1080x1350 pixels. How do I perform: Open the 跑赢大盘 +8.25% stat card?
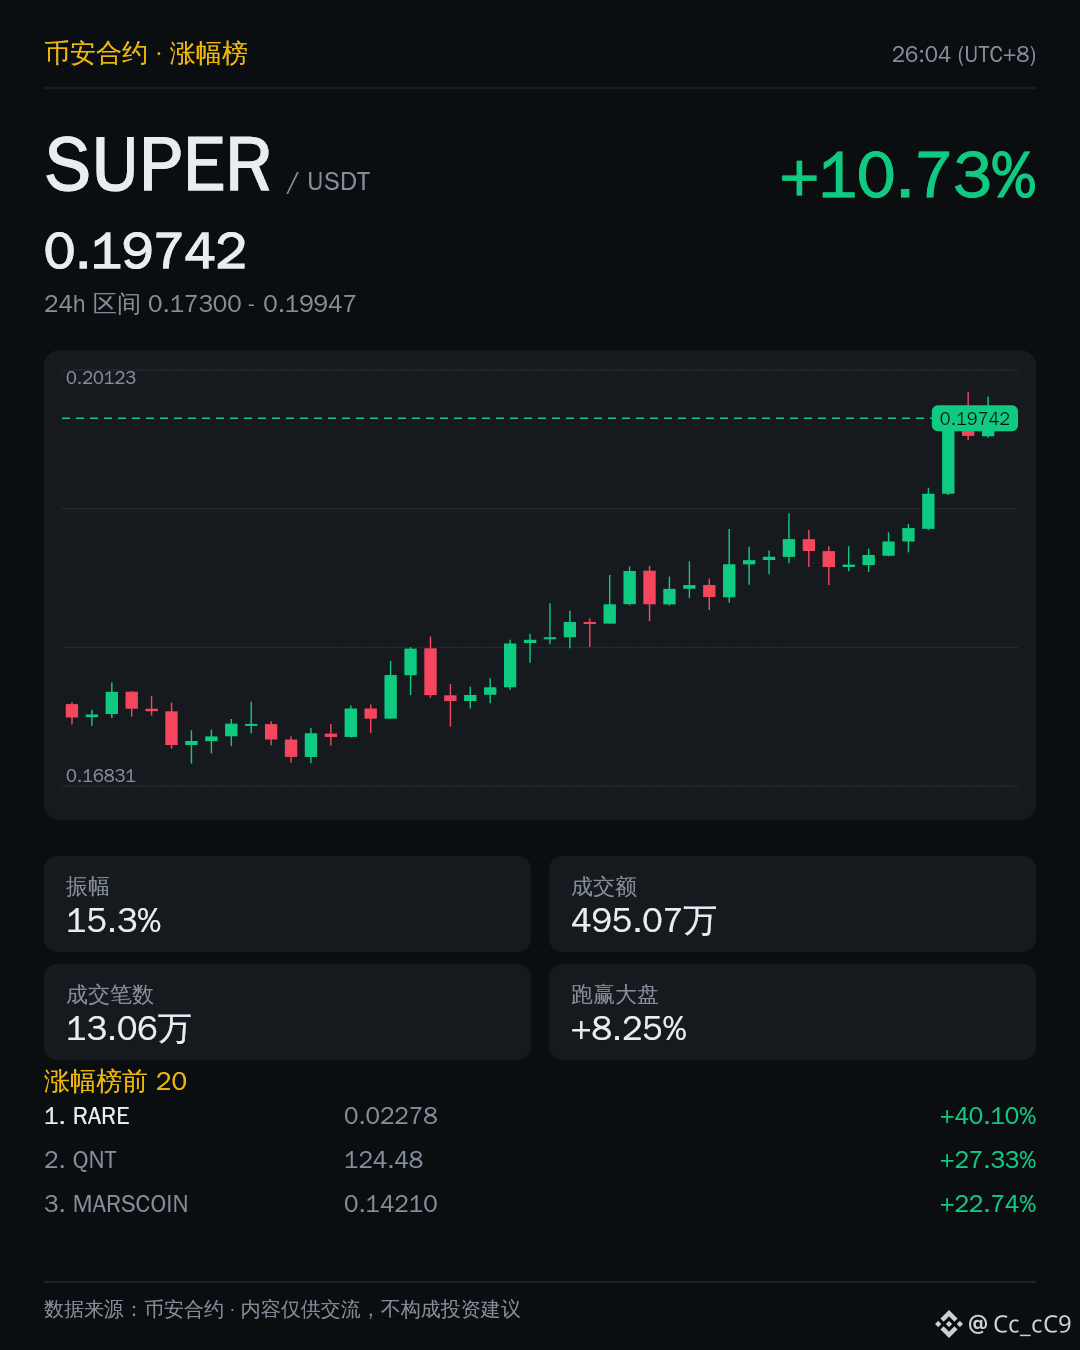792,1012
